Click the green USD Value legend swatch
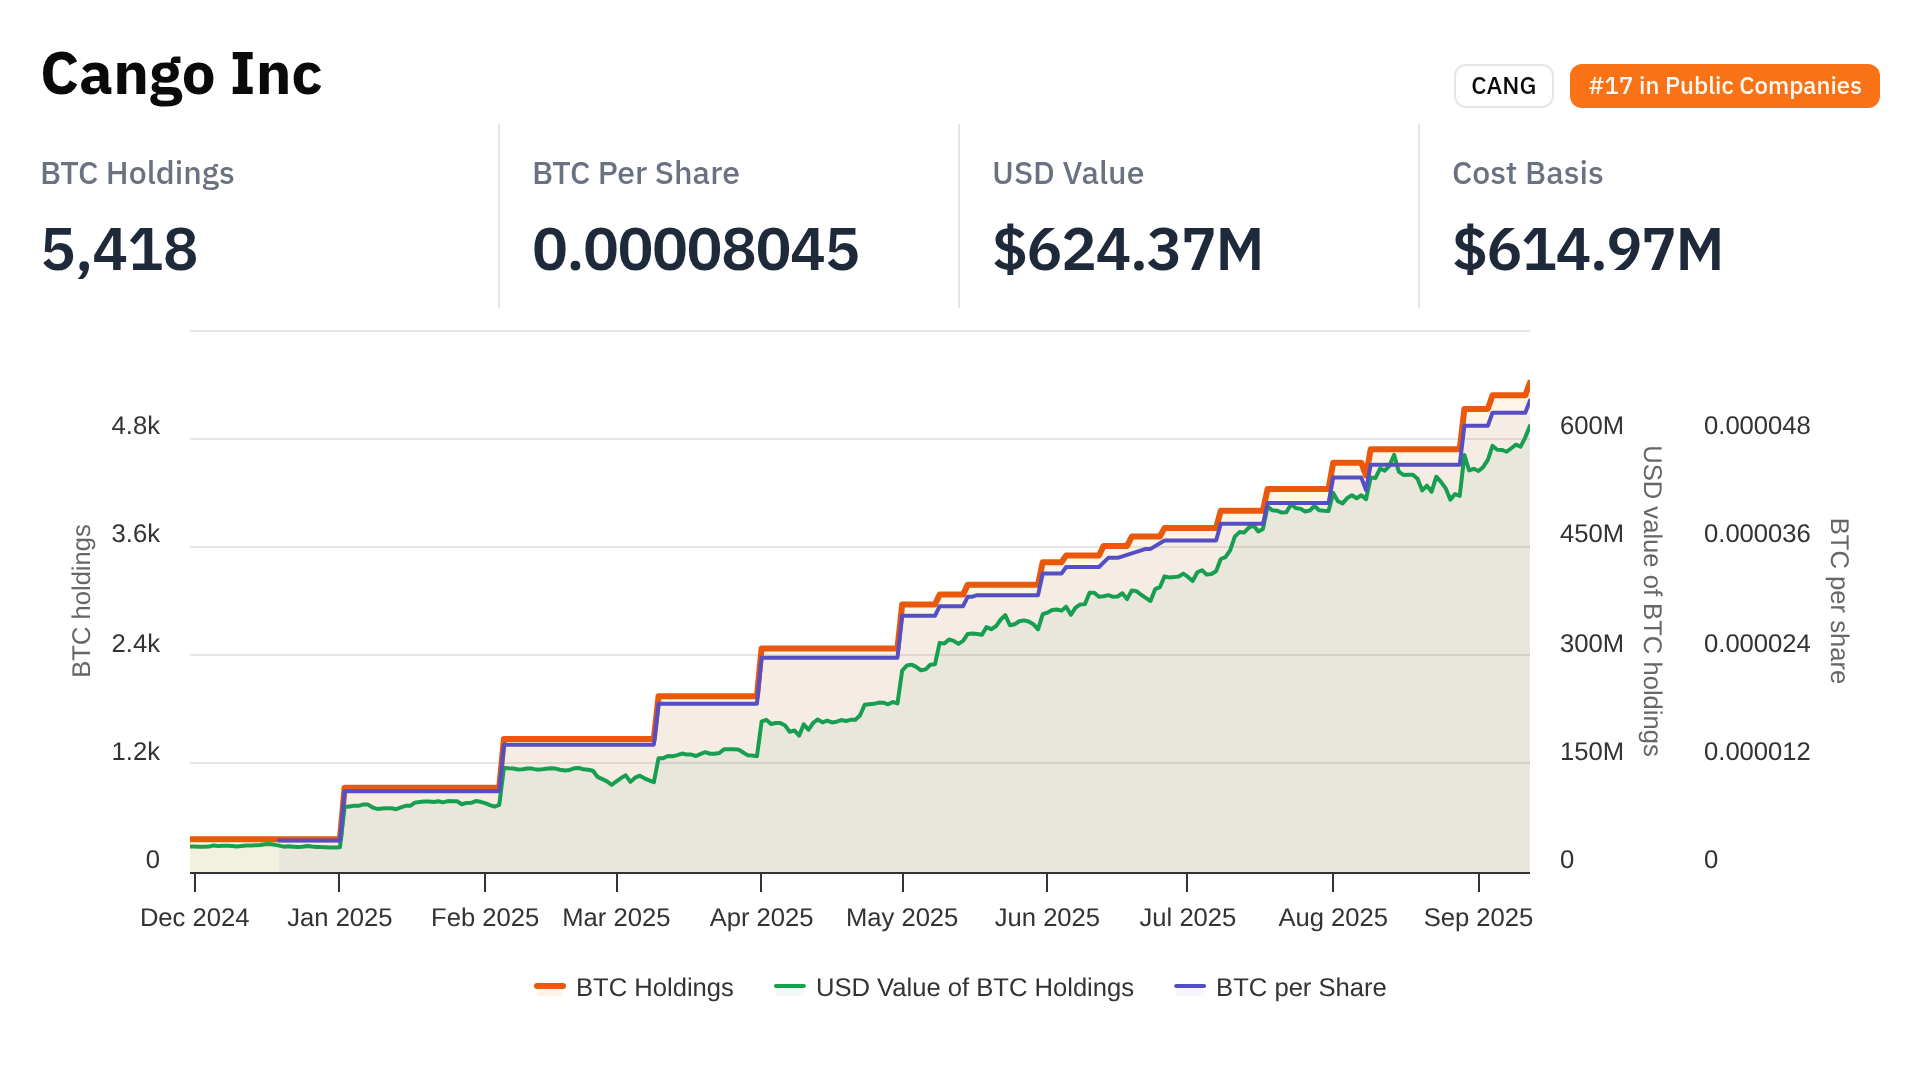Screen dimensions: 1920x1080 coord(790,987)
